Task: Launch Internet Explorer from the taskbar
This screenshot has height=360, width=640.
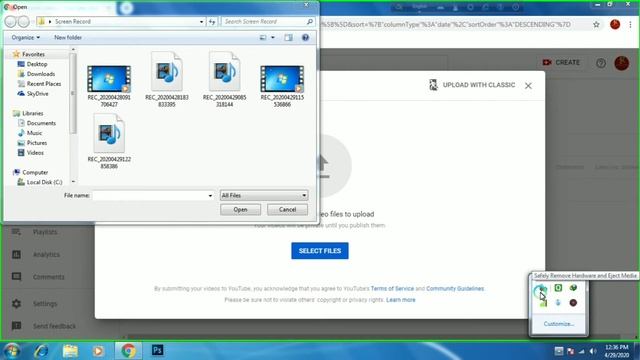Action: tap(41, 351)
